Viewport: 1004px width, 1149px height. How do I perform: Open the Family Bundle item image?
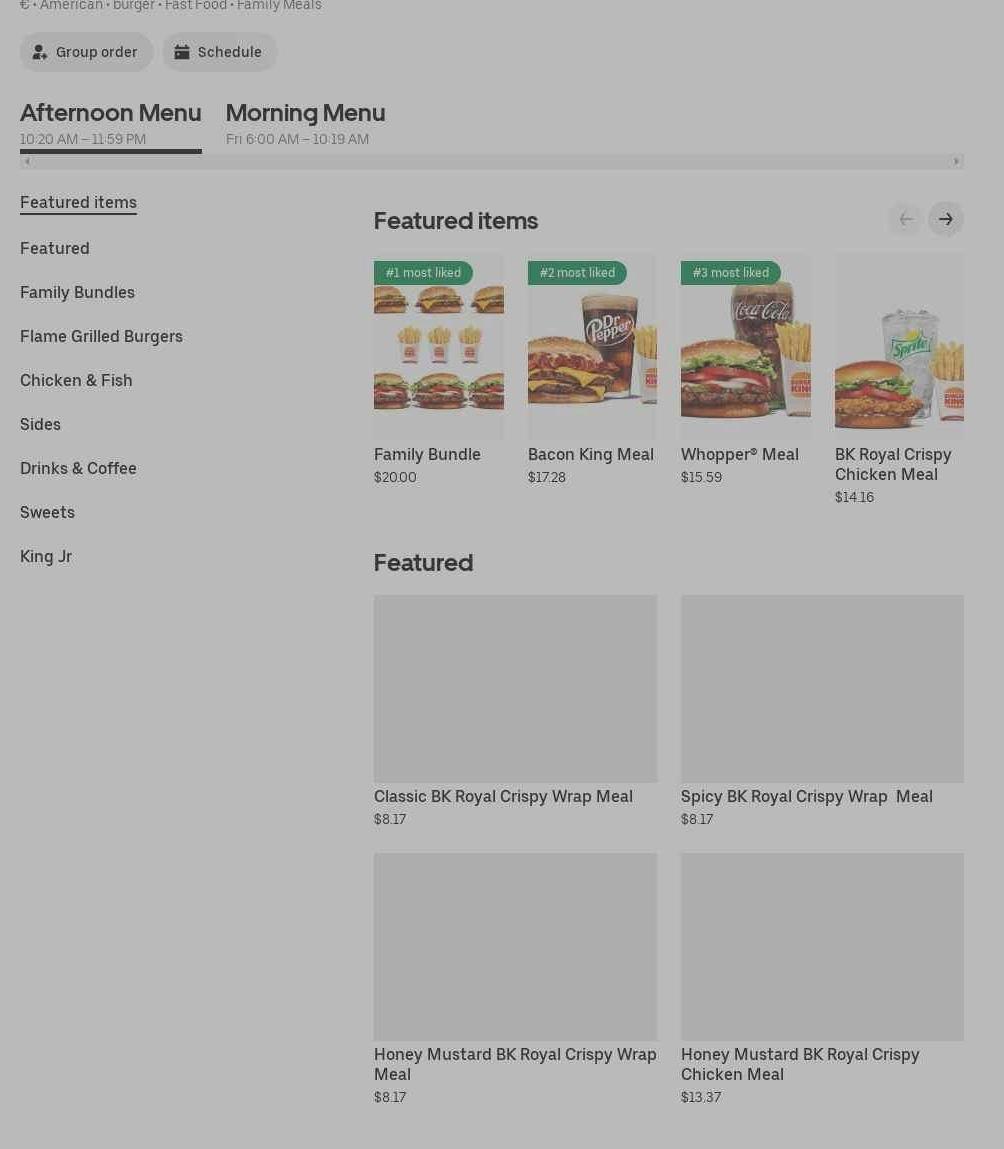coord(439,346)
